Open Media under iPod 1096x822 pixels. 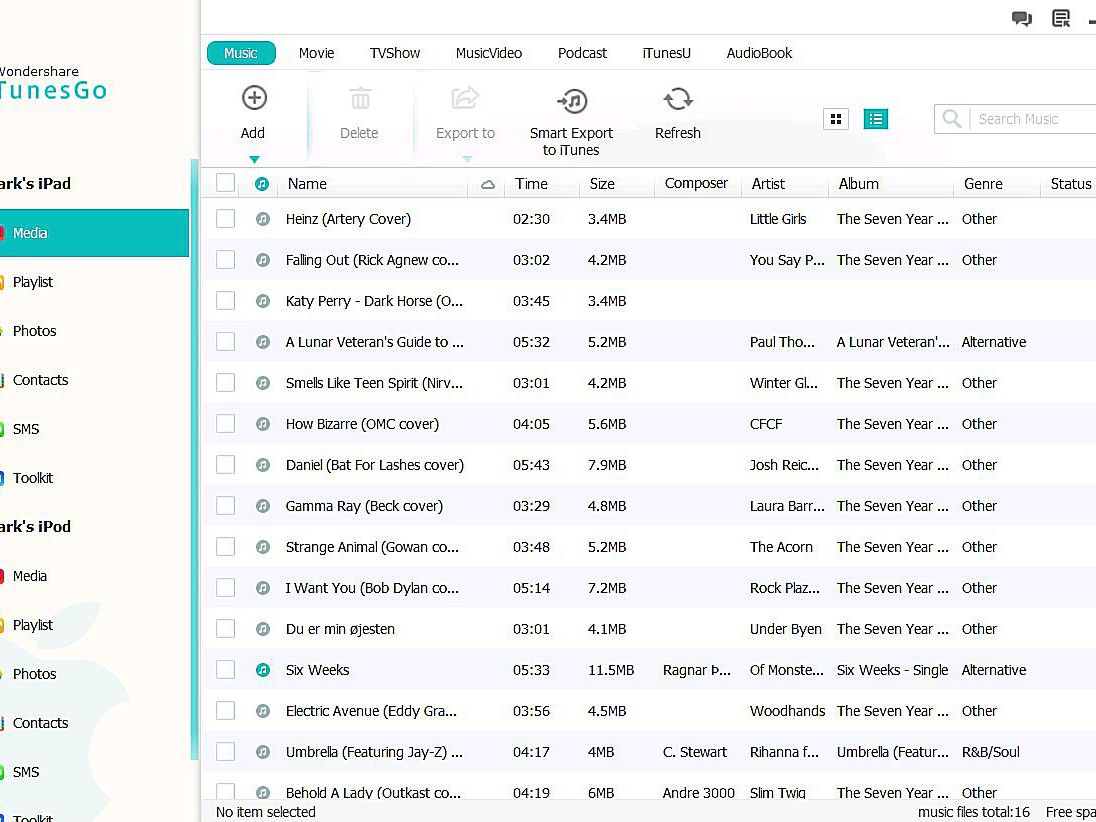click(29, 576)
